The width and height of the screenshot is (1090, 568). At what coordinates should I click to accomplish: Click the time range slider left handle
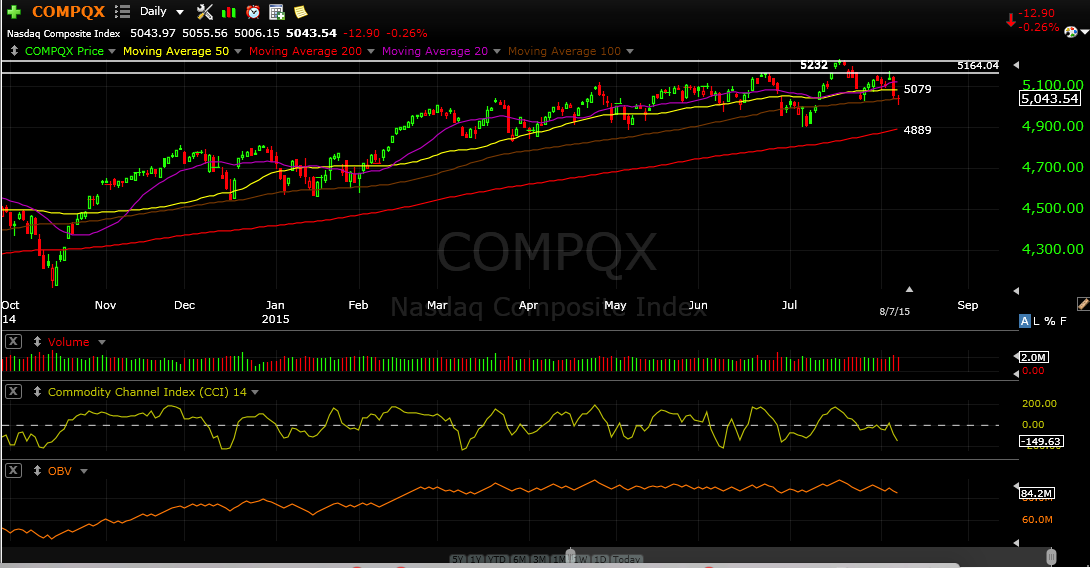[571, 556]
